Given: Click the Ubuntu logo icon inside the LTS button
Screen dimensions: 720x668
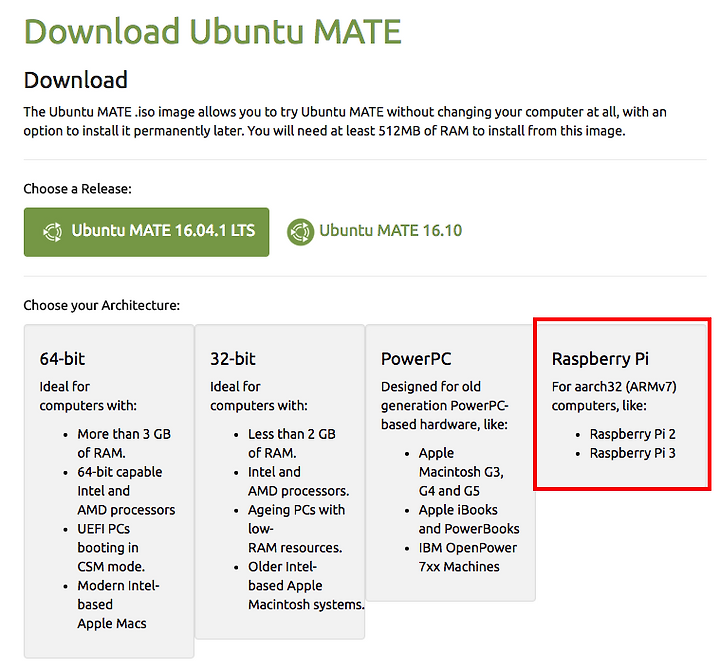Looking at the screenshot, I should tap(52, 232).
